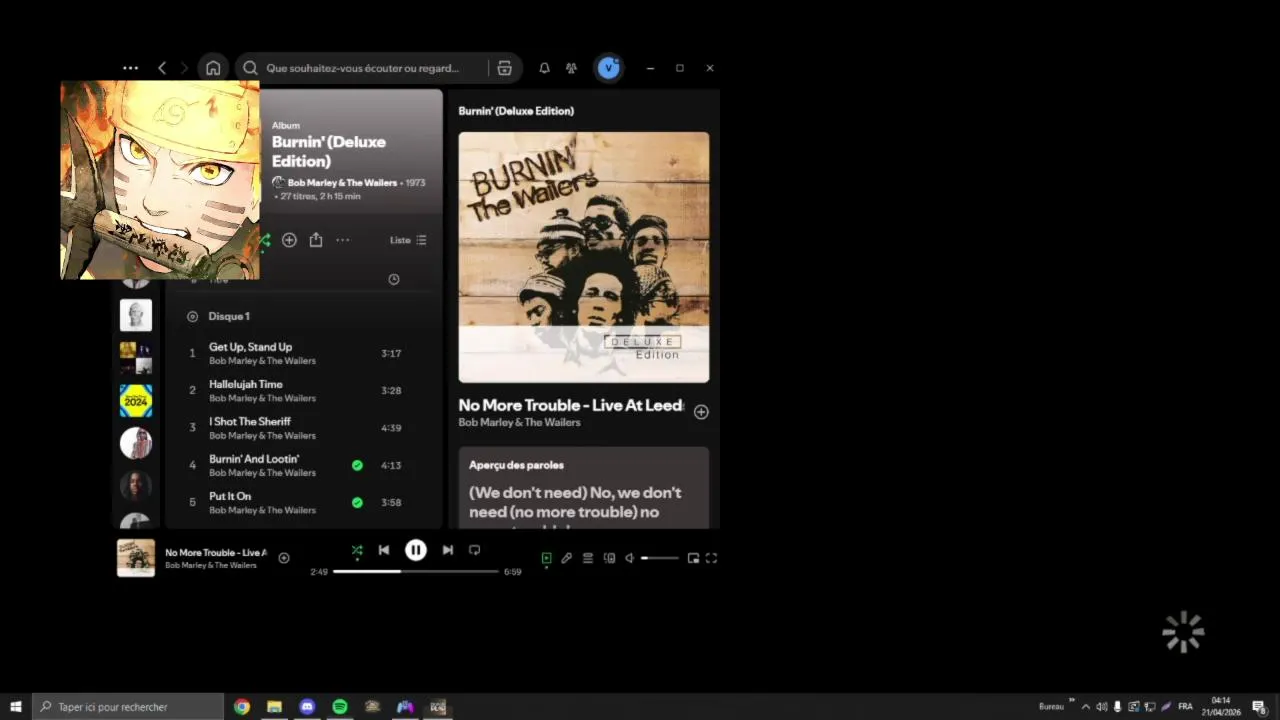The width and height of the screenshot is (1280, 720).
Task: Show hidden system tray icons
Action: tap(1086, 706)
